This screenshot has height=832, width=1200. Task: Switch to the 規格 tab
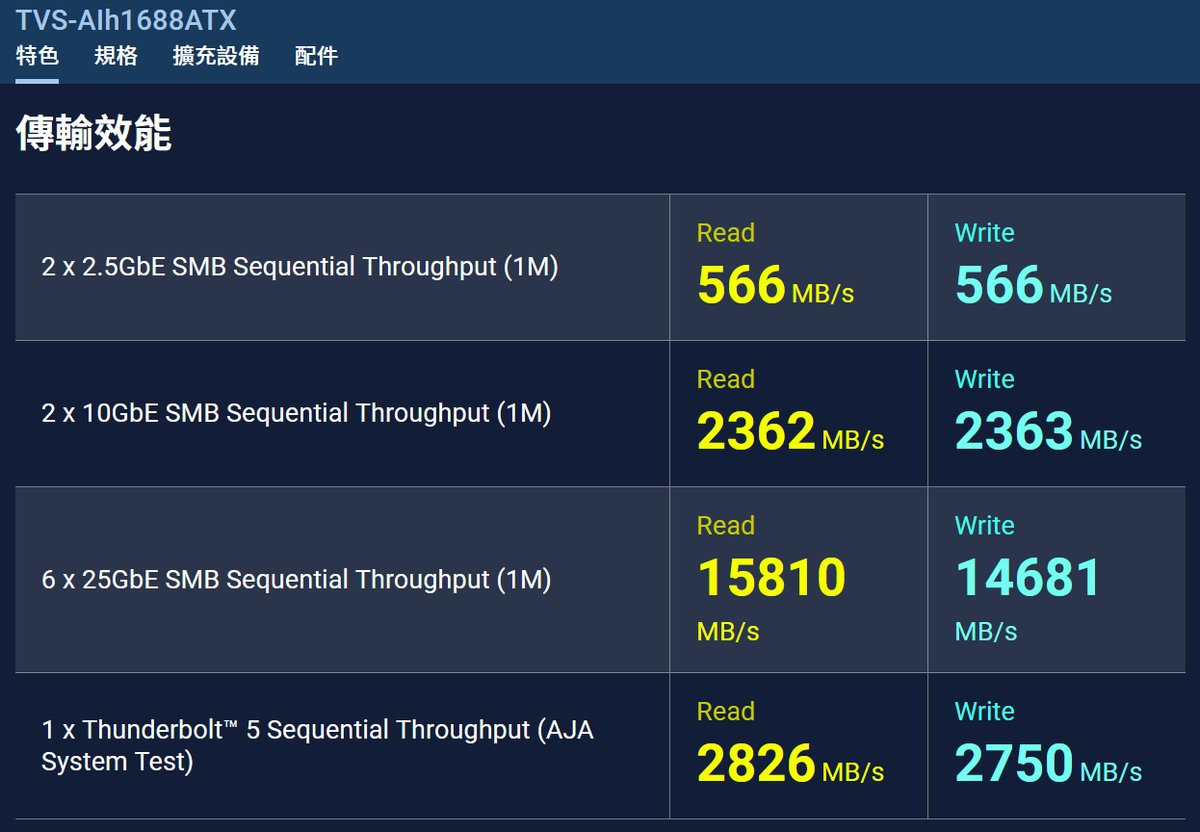(x=116, y=56)
